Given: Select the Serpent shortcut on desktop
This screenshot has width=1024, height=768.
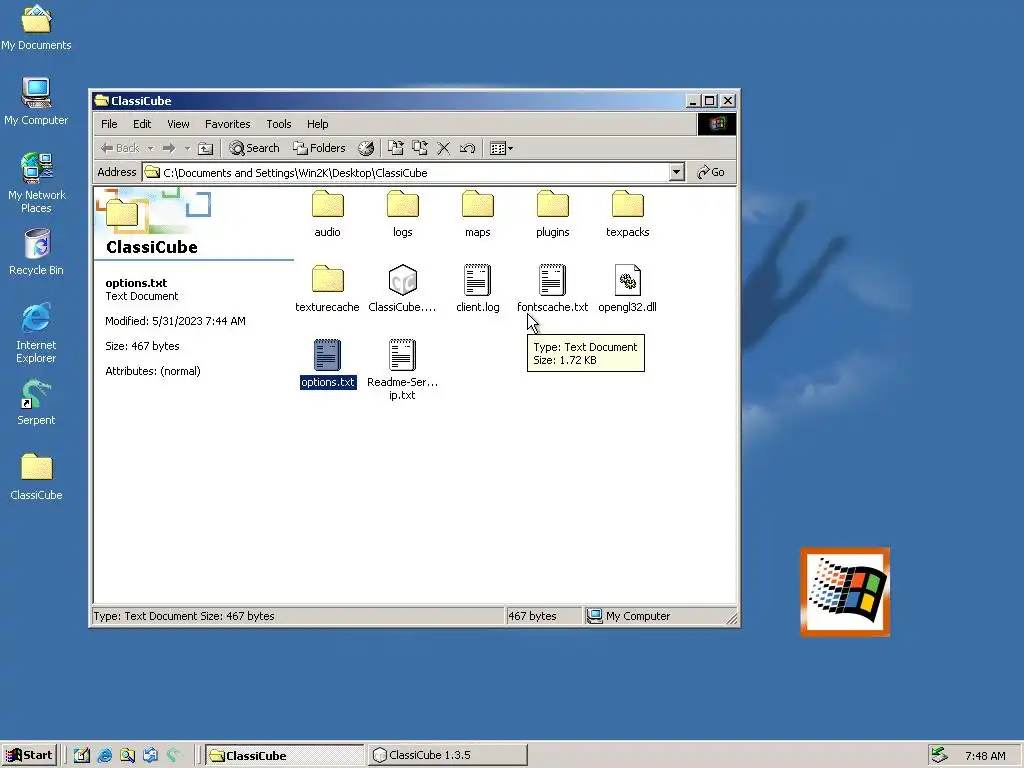Looking at the screenshot, I should tap(36, 402).
